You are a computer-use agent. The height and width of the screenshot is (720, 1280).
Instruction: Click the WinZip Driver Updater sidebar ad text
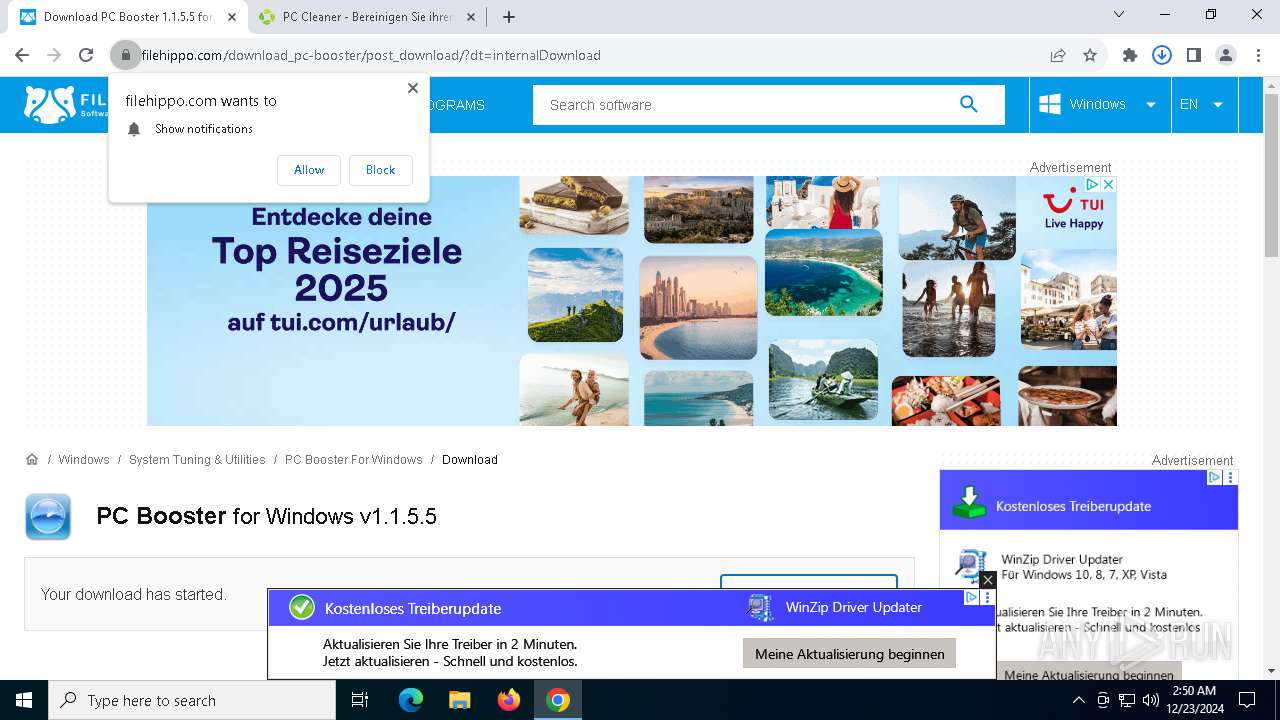pos(1062,559)
